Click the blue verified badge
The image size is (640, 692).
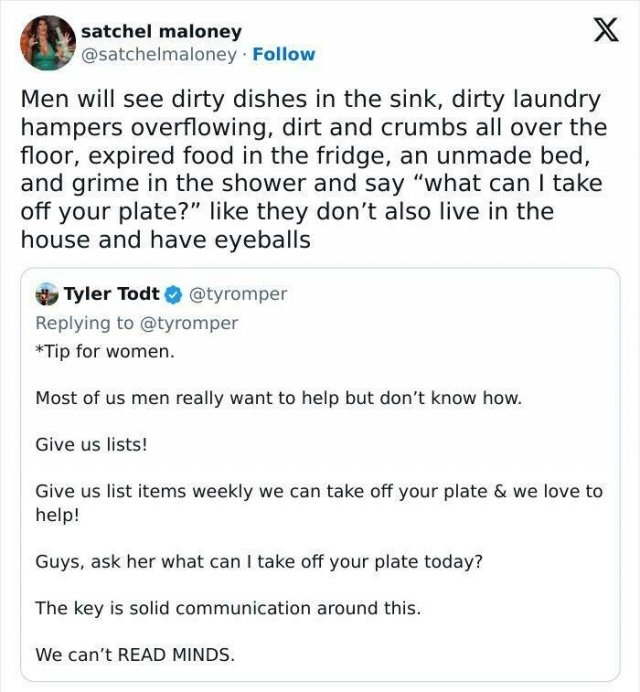click(172, 294)
